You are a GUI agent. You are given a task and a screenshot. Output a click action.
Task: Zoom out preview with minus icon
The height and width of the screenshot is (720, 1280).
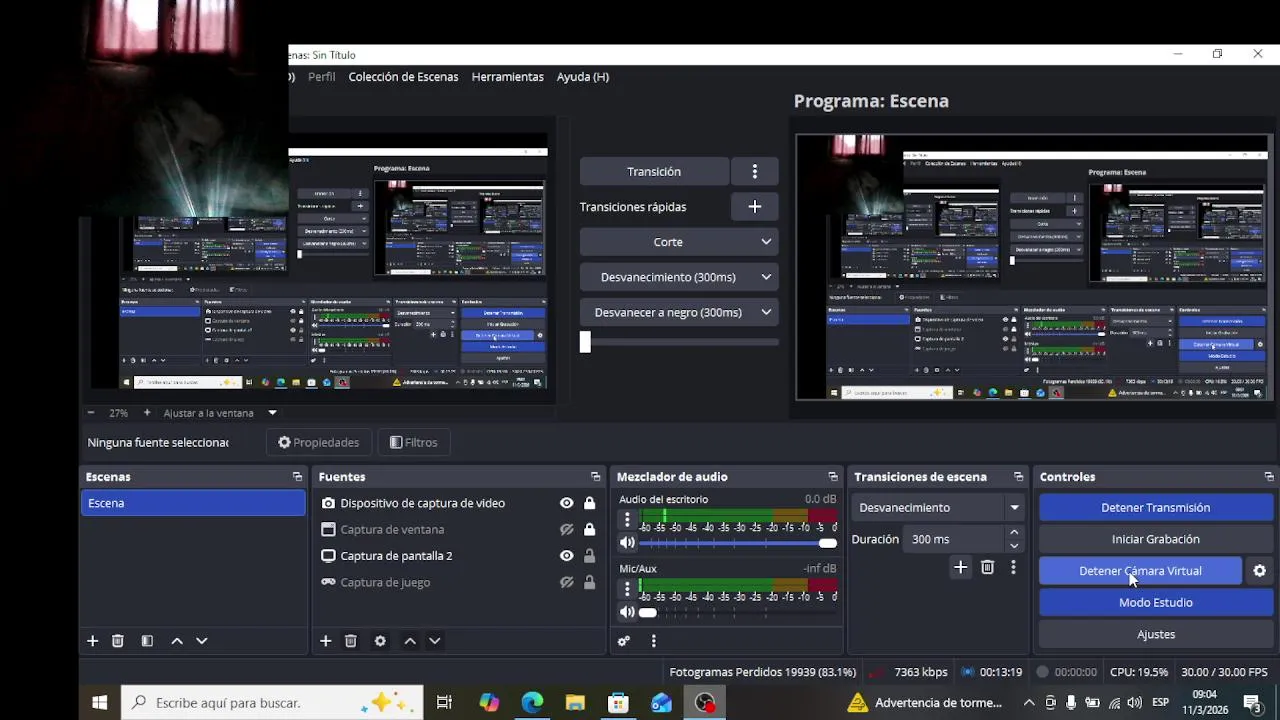click(91, 413)
